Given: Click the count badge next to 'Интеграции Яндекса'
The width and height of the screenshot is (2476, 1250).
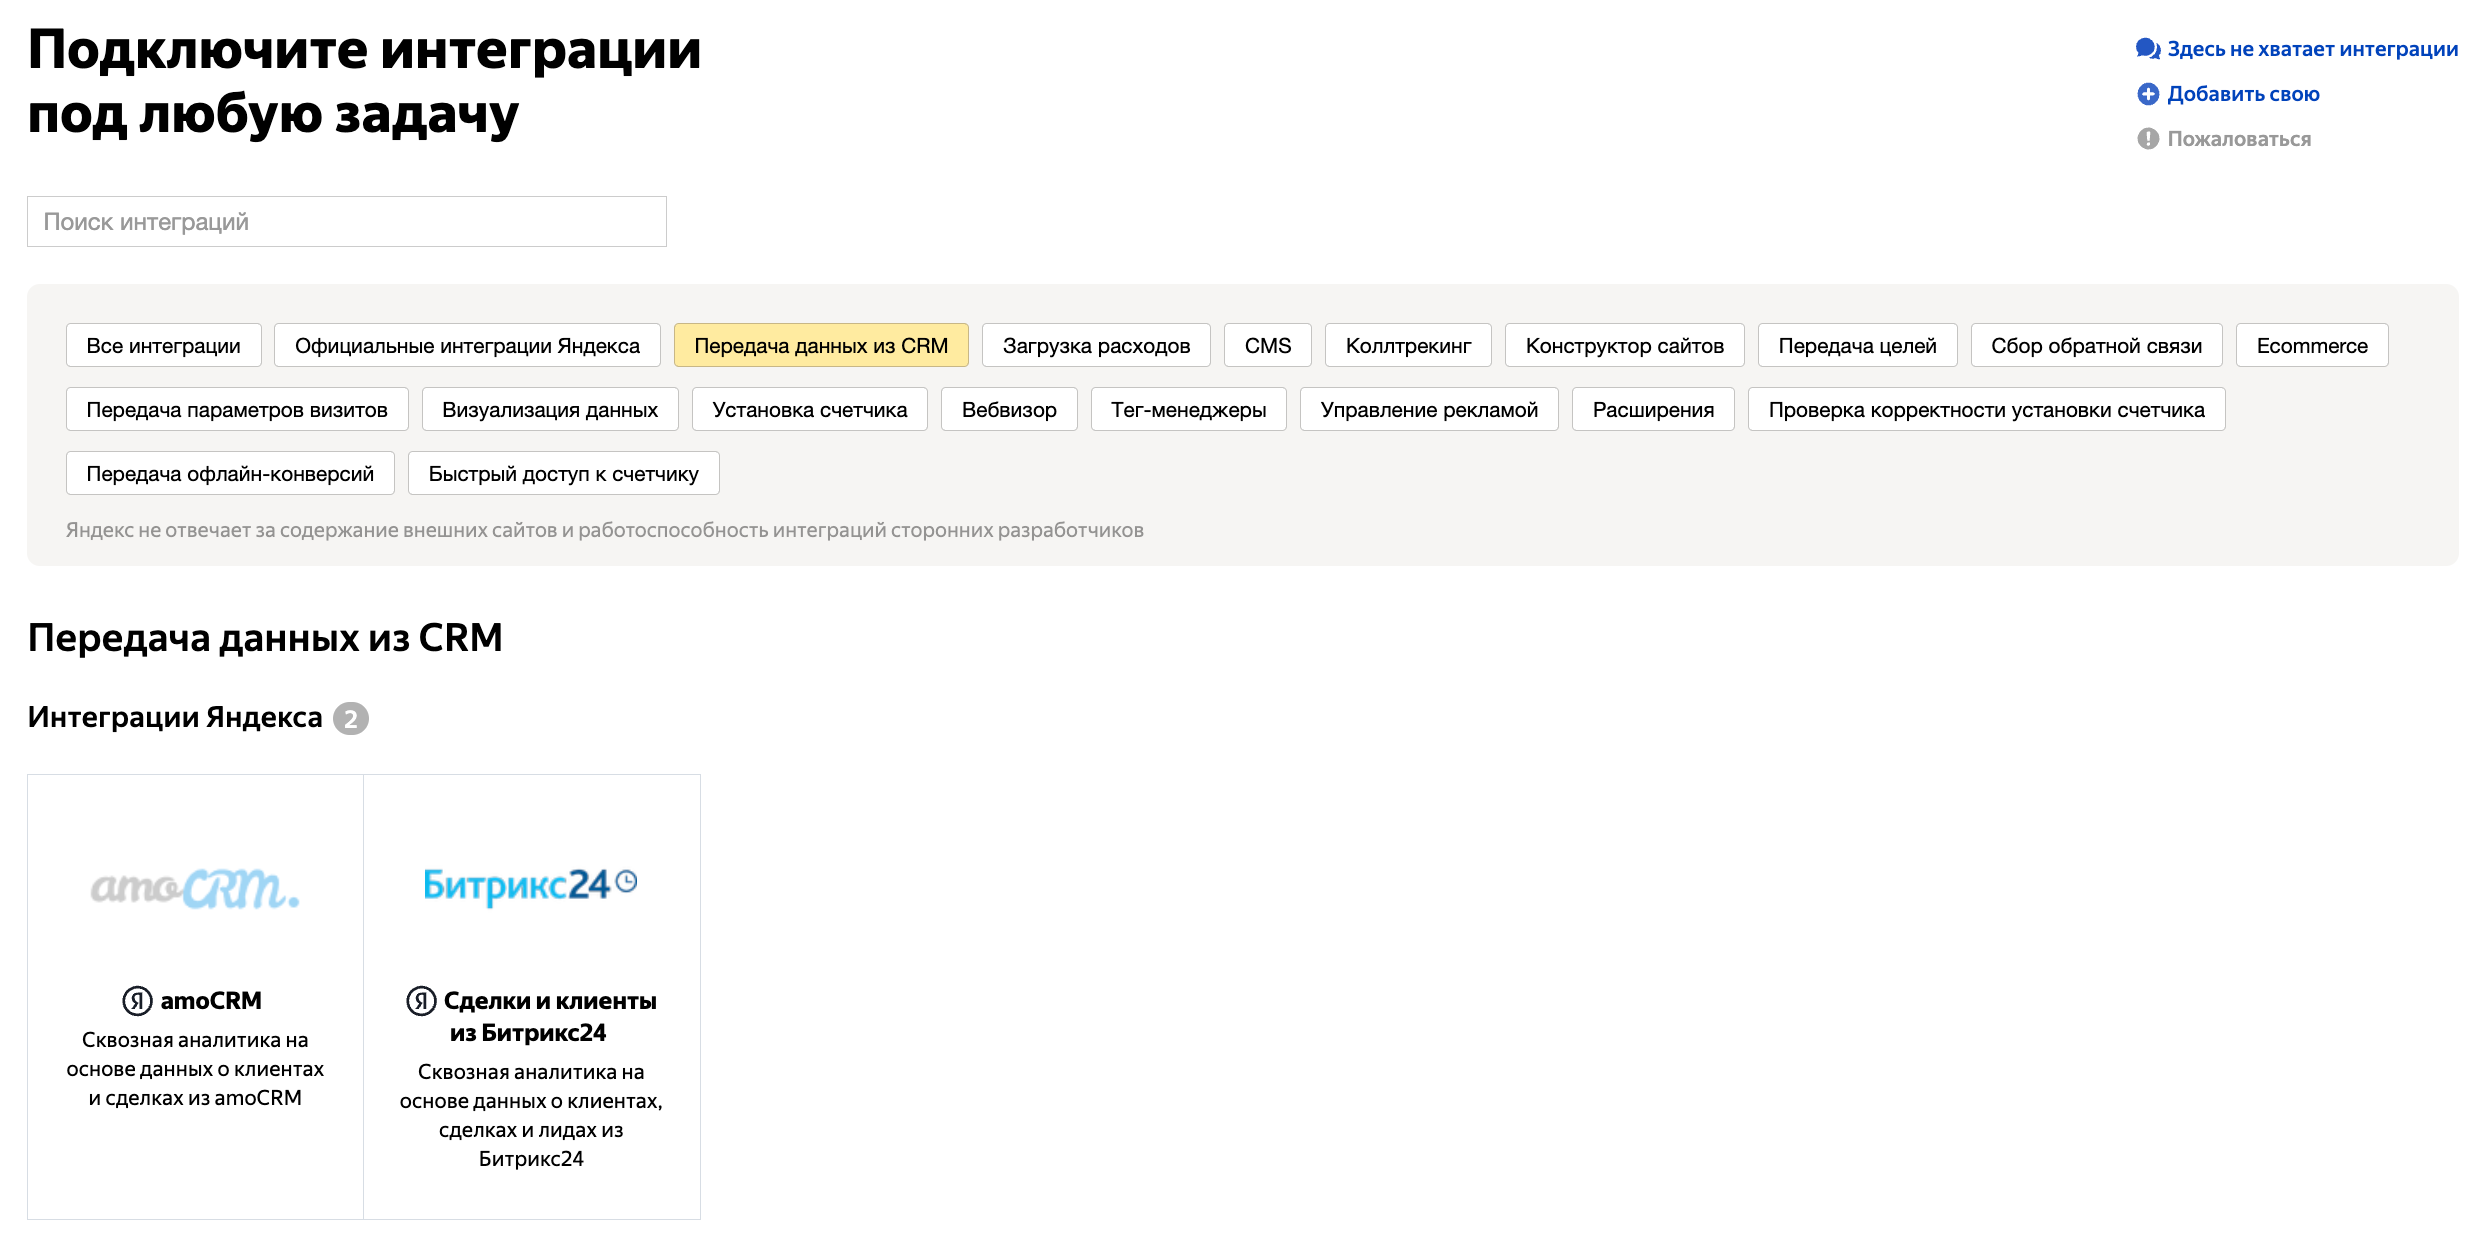Looking at the screenshot, I should point(351,719).
